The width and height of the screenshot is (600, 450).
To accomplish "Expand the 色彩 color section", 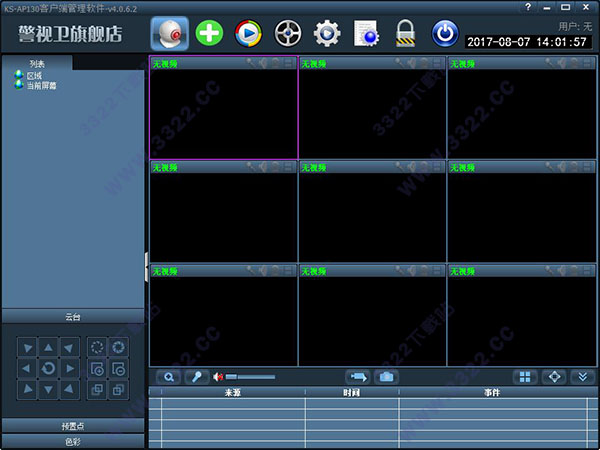I will [x=73, y=442].
